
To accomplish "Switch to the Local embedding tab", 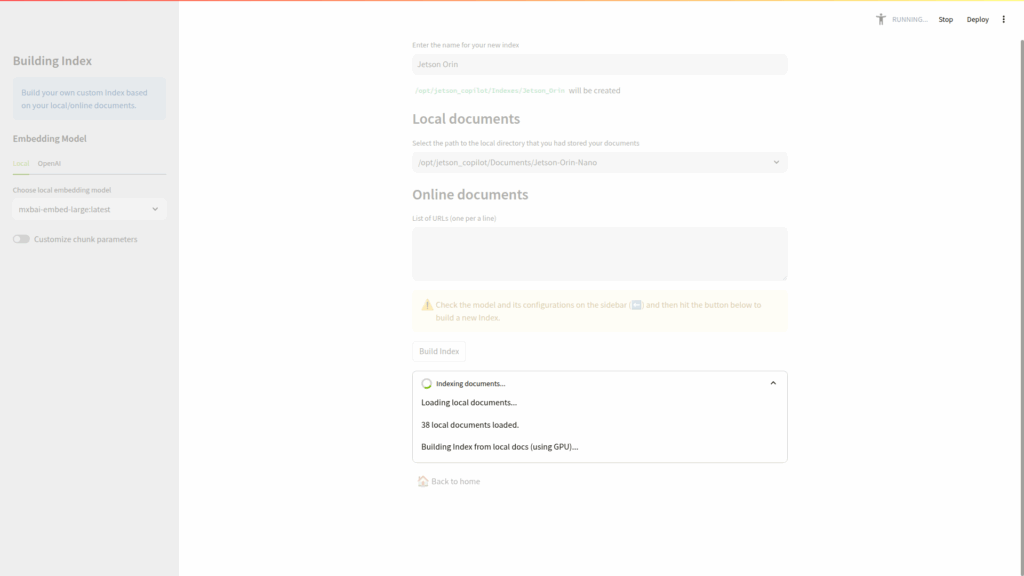I will click(x=21, y=163).
